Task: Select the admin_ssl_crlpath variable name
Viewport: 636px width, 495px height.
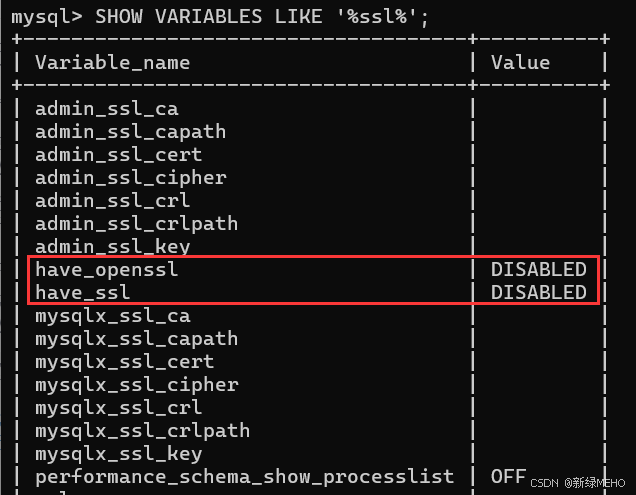Action: click(136, 224)
